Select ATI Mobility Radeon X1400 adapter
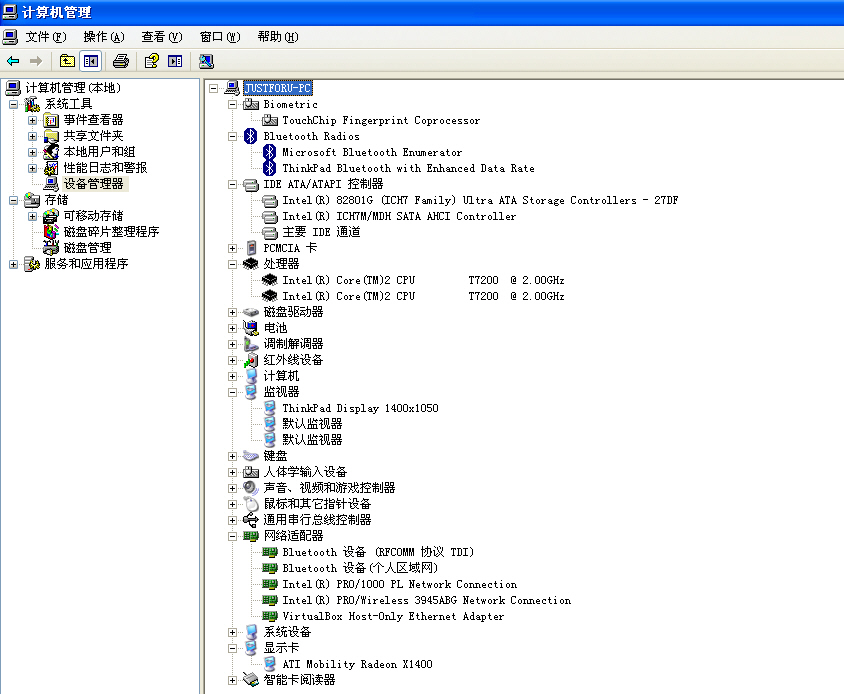Viewport: 844px width, 694px height. click(x=357, y=664)
